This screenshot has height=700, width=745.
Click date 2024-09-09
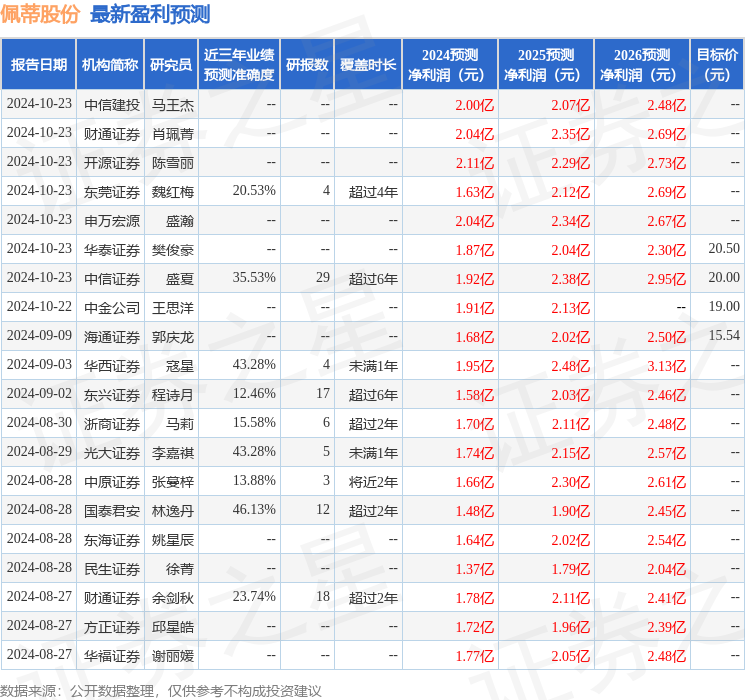coord(39,336)
